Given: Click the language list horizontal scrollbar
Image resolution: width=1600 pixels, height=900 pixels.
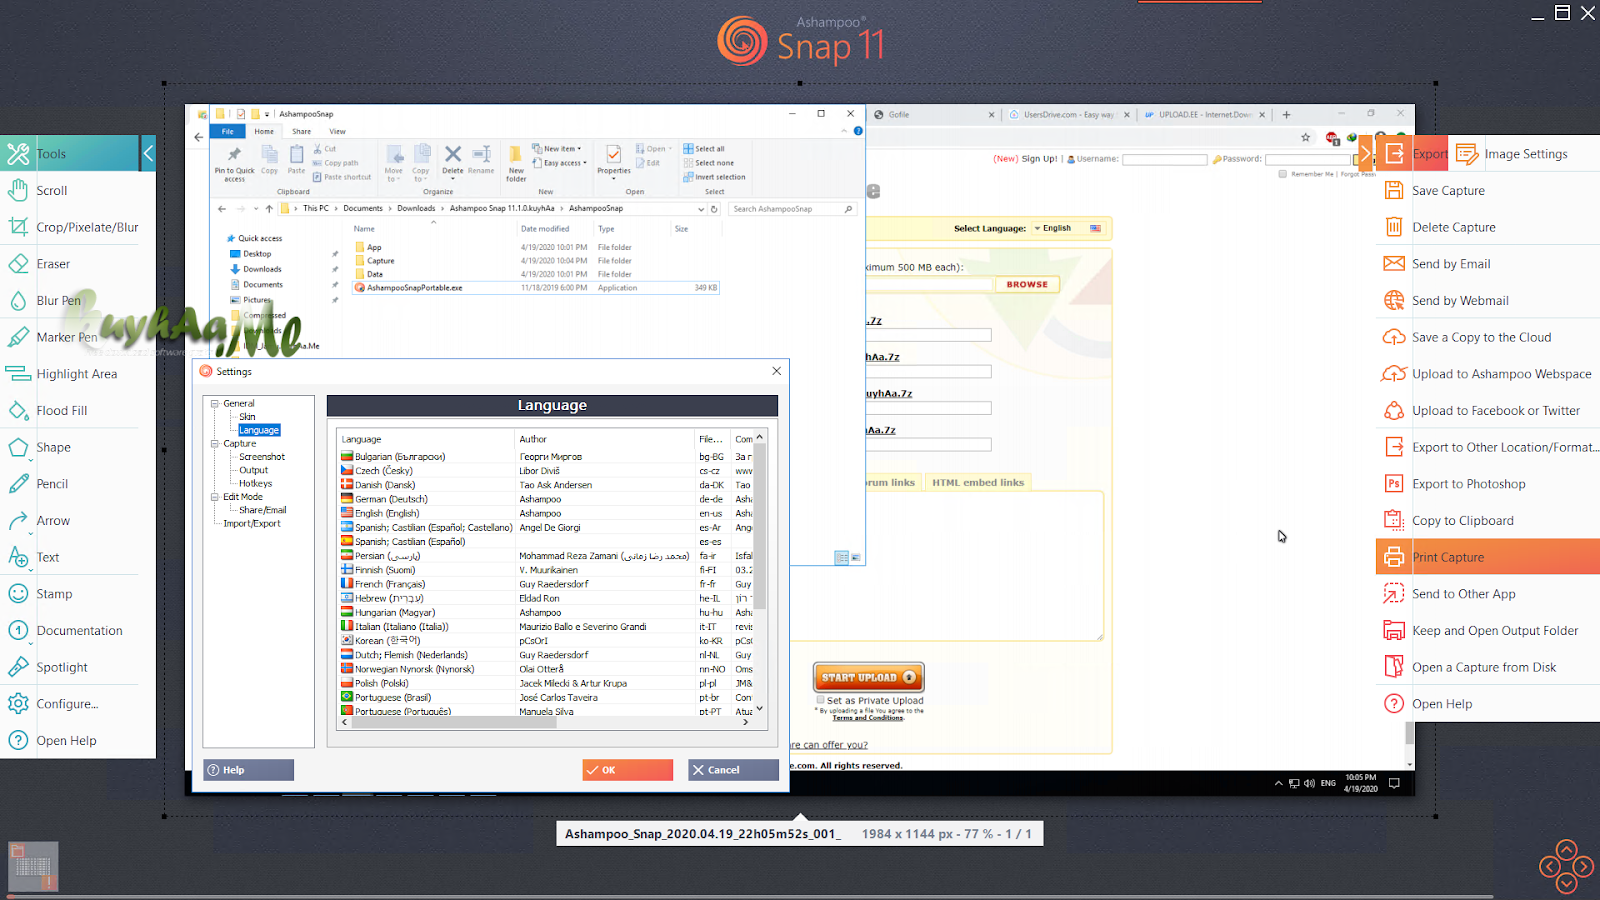Looking at the screenshot, I should click(452, 721).
